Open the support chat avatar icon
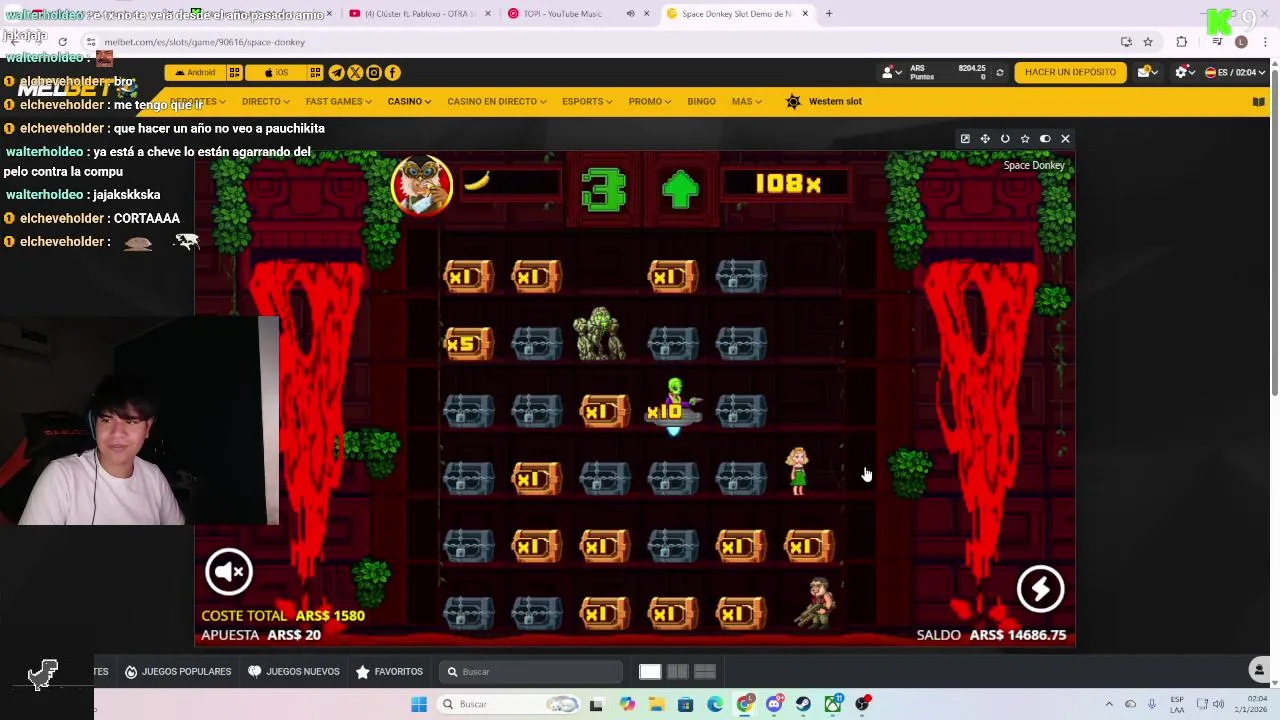Image resolution: width=1280 pixels, height=720 pixels. [x=1260, y=669]
